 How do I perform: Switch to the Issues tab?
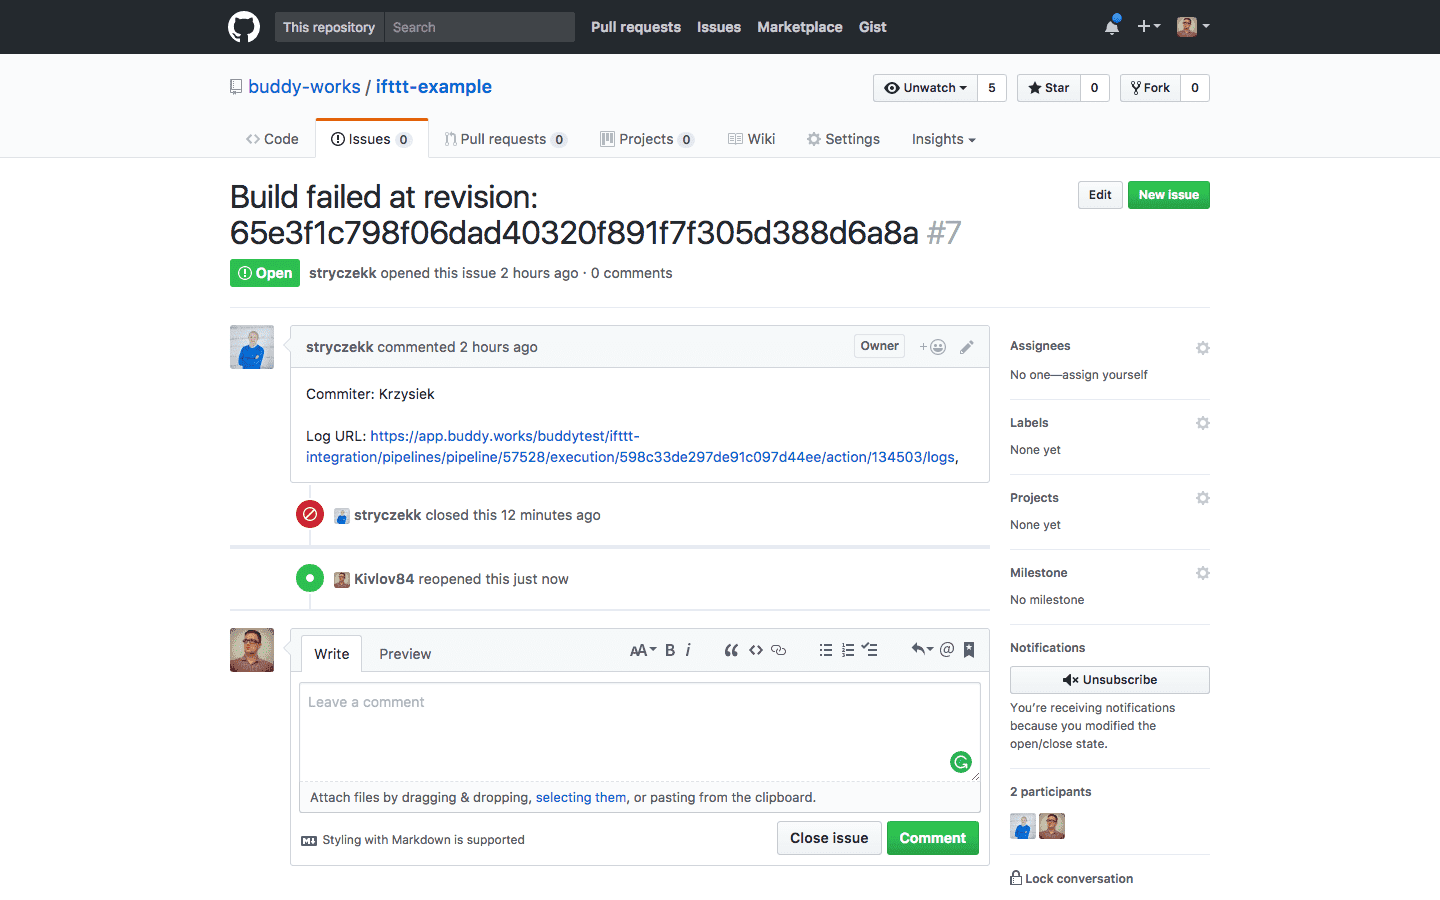(371, 139)
